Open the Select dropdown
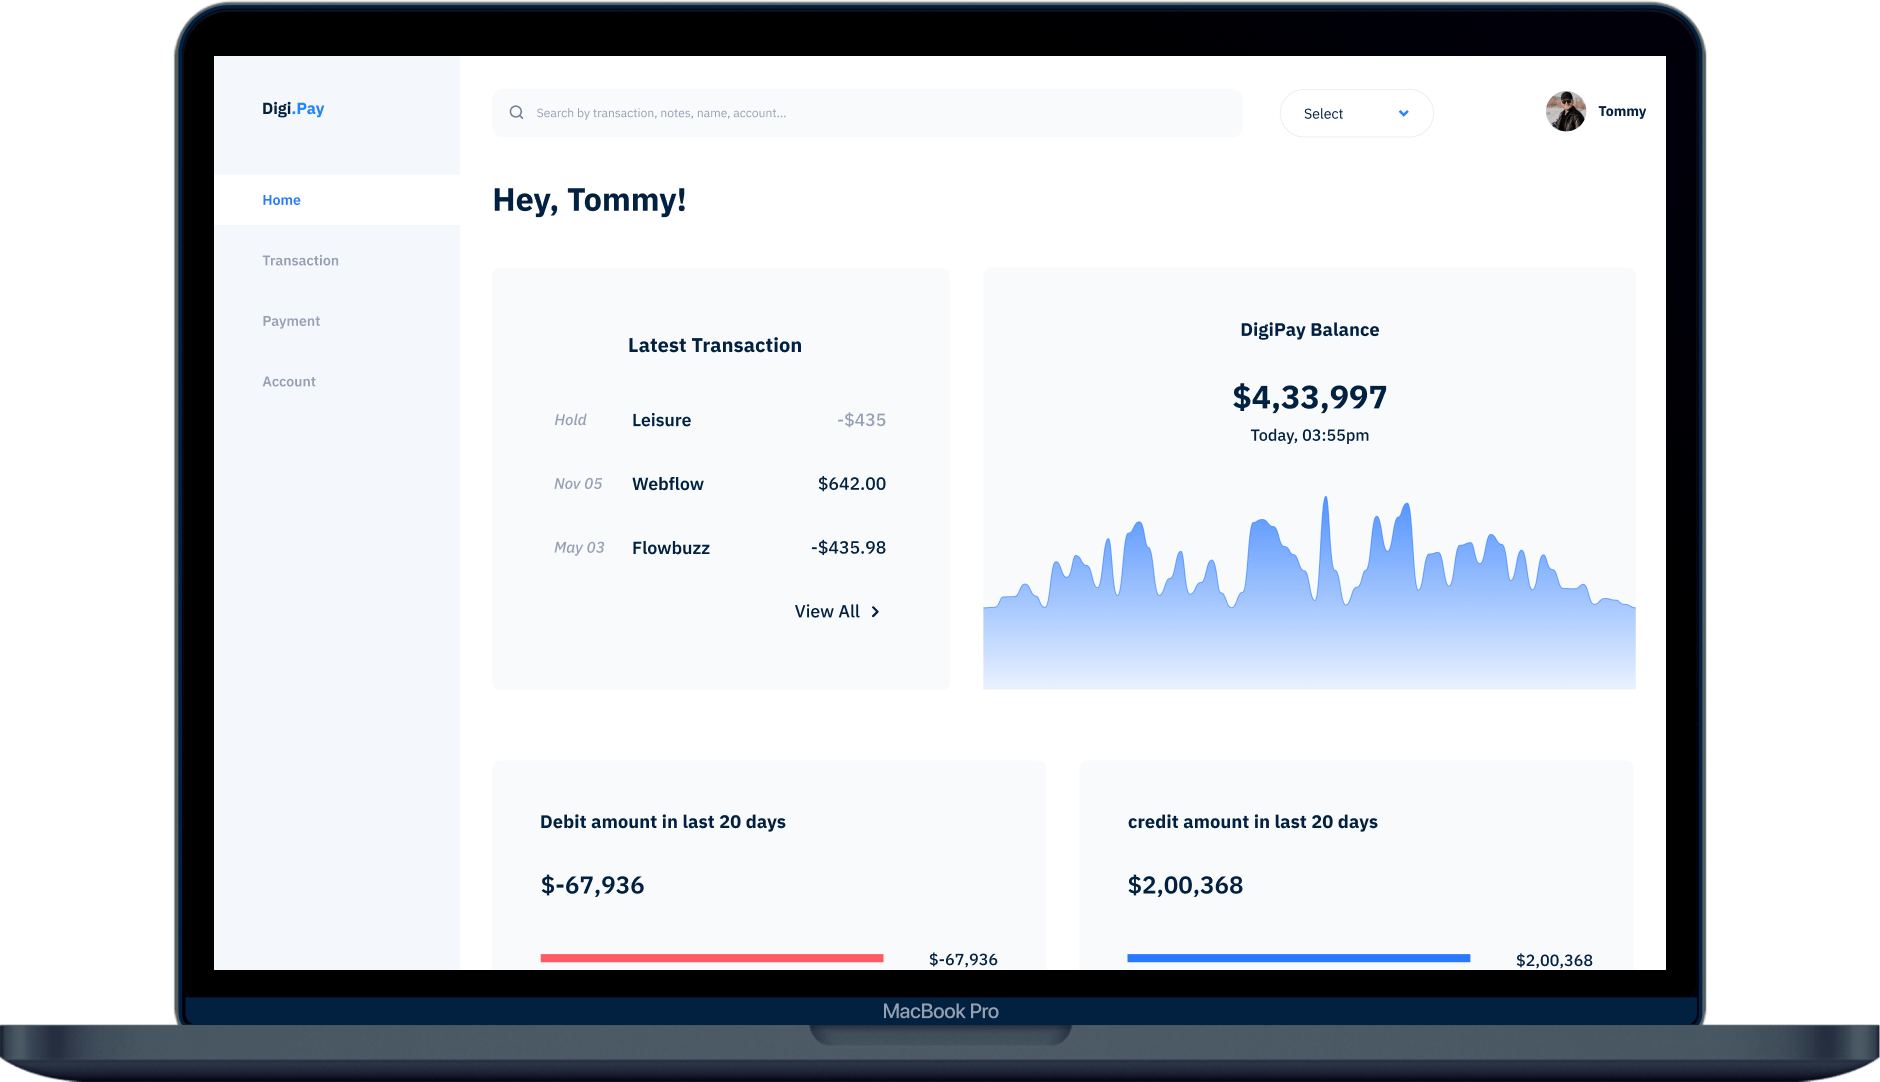This screenshot has width=1880, height=1082. pos(1355,114)
